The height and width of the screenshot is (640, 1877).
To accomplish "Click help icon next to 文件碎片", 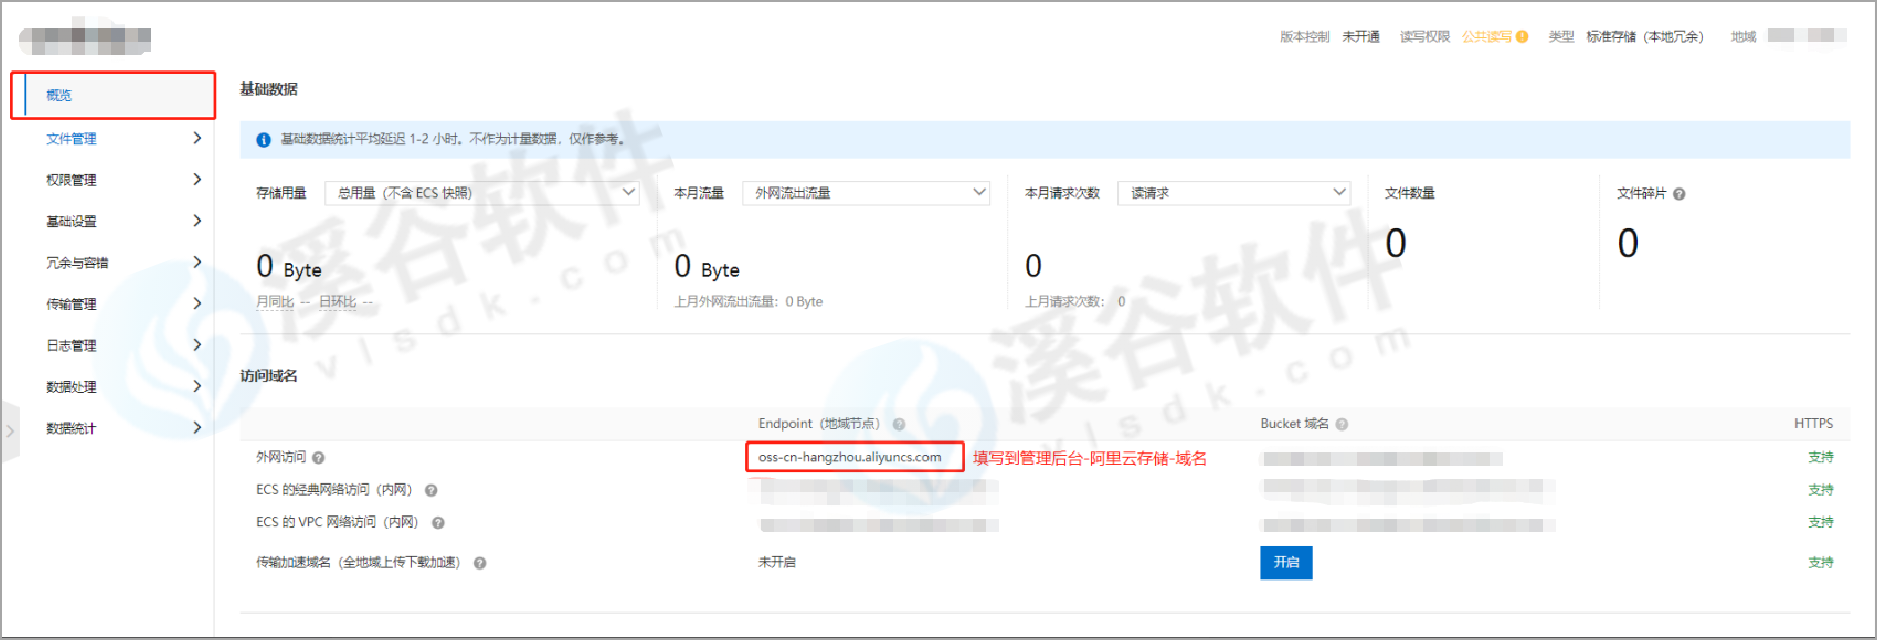I will [1679, 194].
